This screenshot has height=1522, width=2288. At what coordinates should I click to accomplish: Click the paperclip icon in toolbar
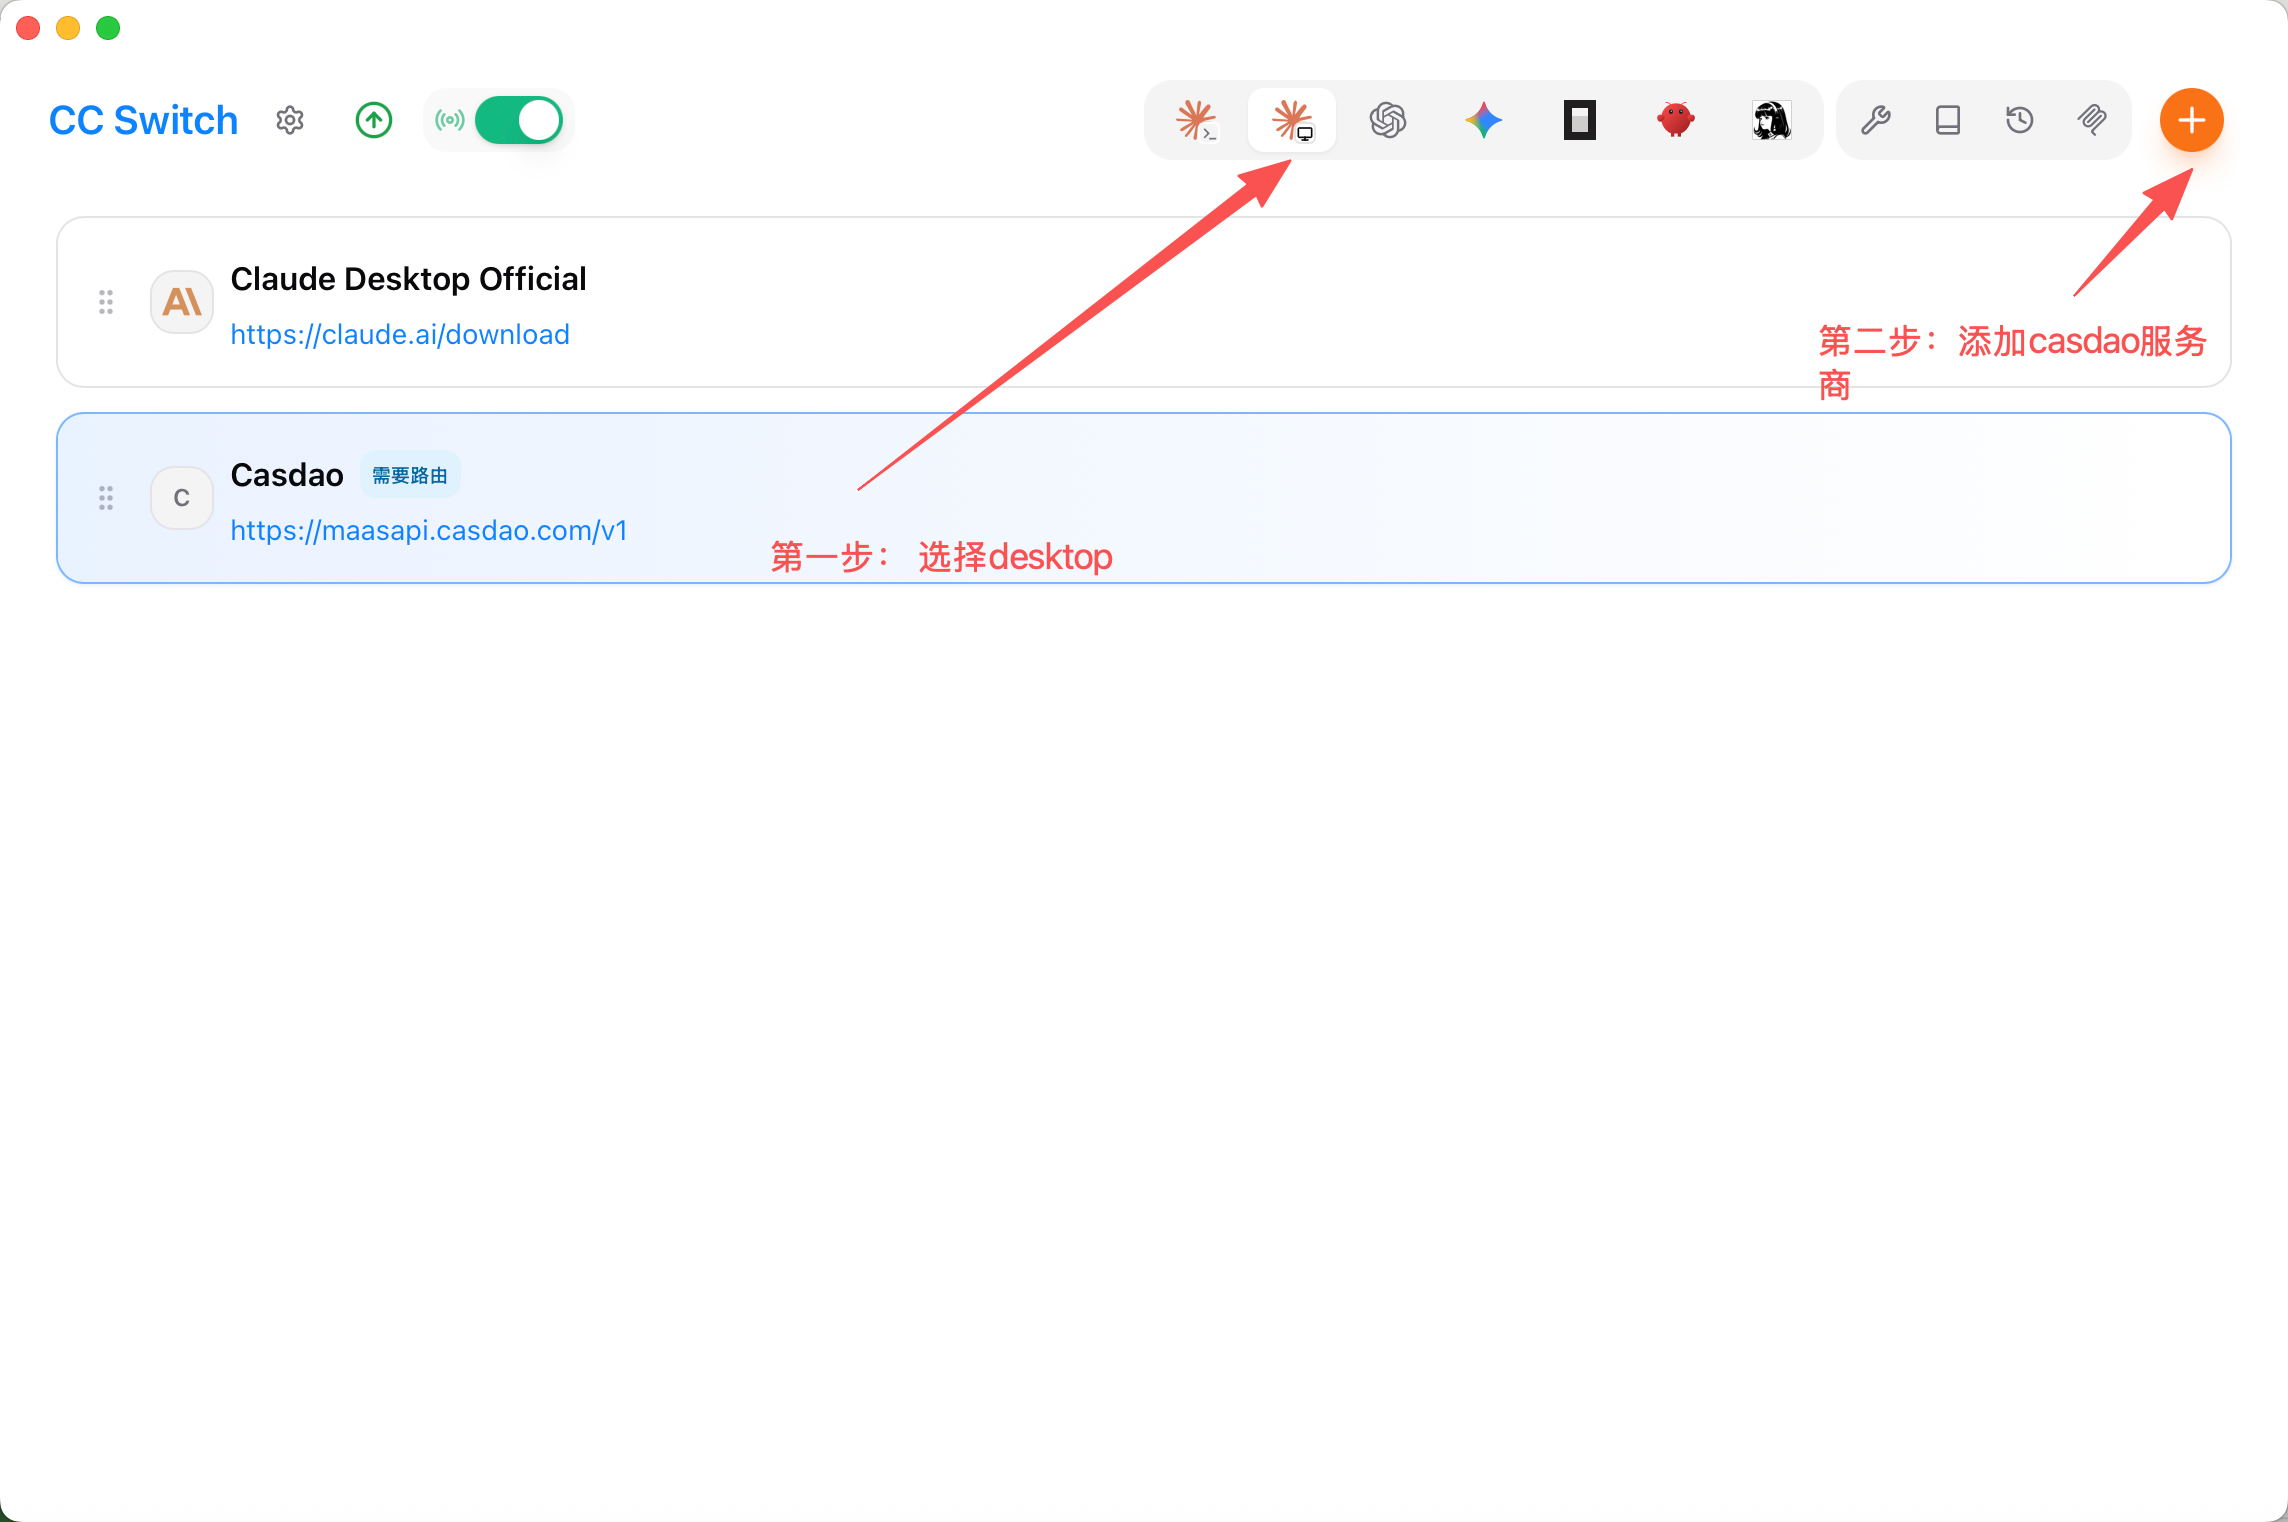pyautogui.click(x=2092, y=120)
